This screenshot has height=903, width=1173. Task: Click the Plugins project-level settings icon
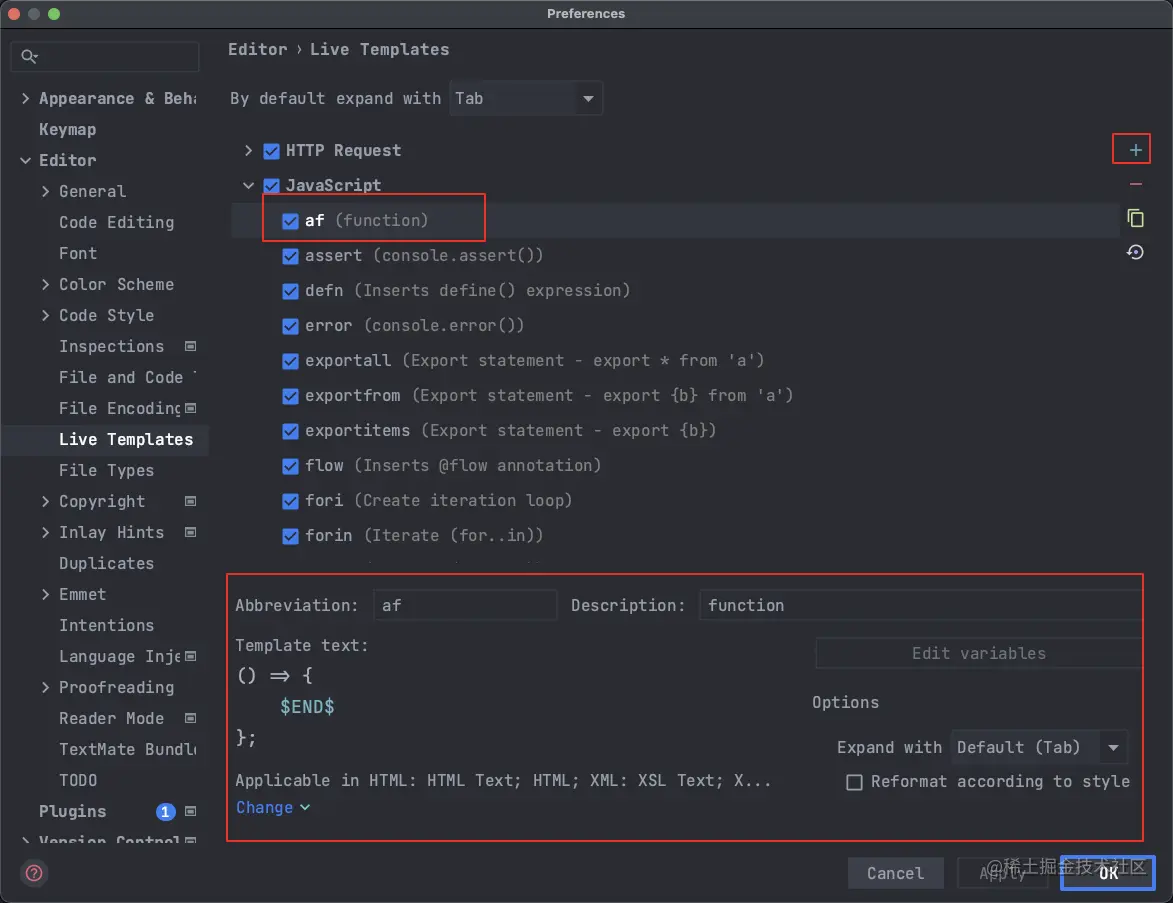pyautogui.click(x=190, y=812)
